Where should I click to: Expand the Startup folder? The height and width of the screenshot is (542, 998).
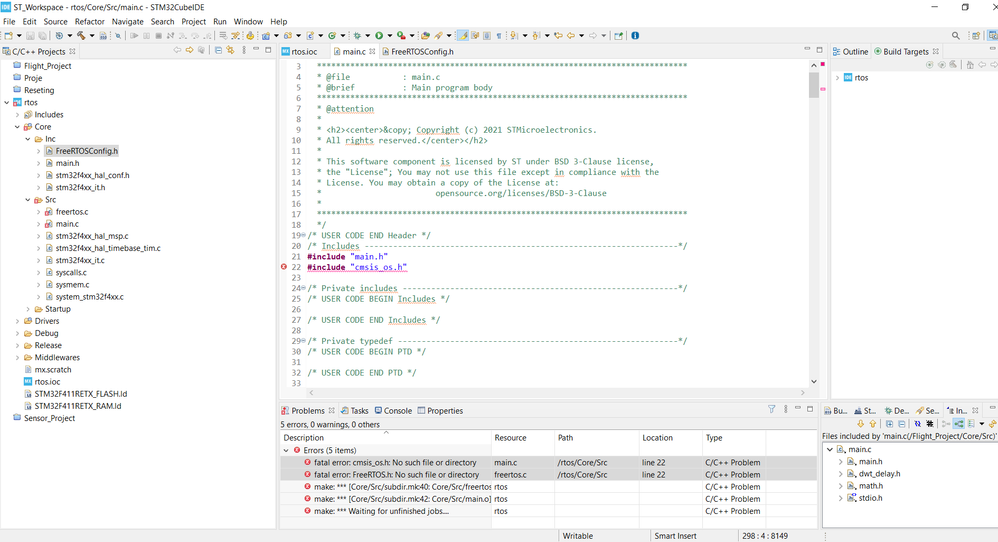tap(28, 309)
